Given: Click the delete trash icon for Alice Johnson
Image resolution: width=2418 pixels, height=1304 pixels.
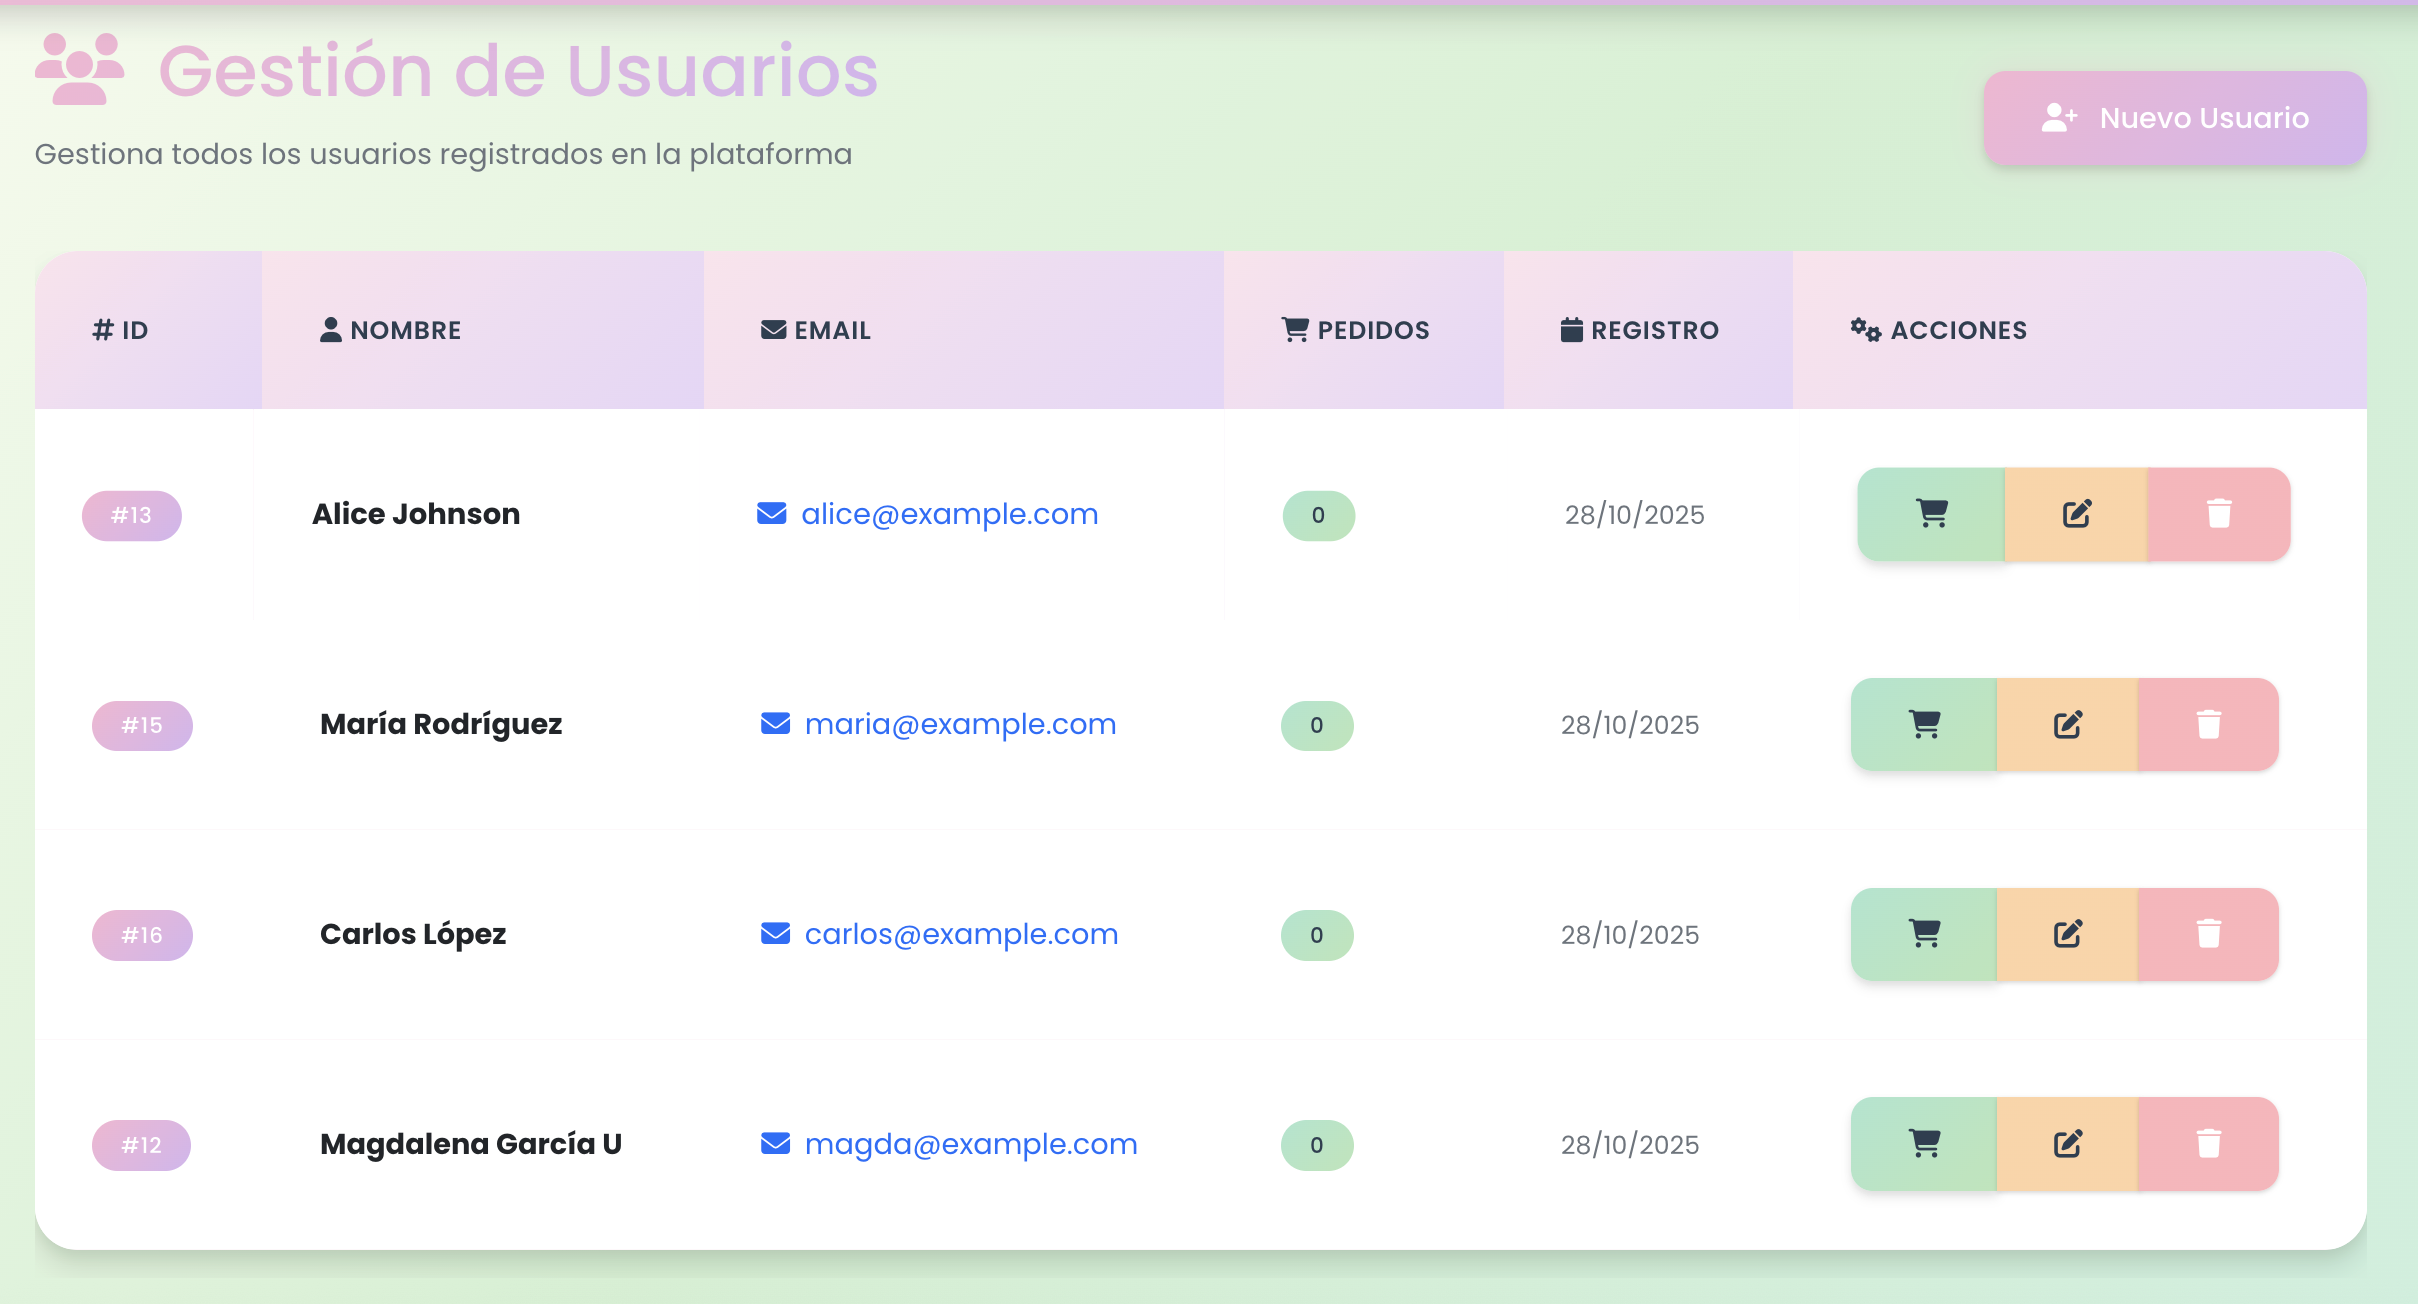Looking at the screenshot, I should coord(2218,514).
